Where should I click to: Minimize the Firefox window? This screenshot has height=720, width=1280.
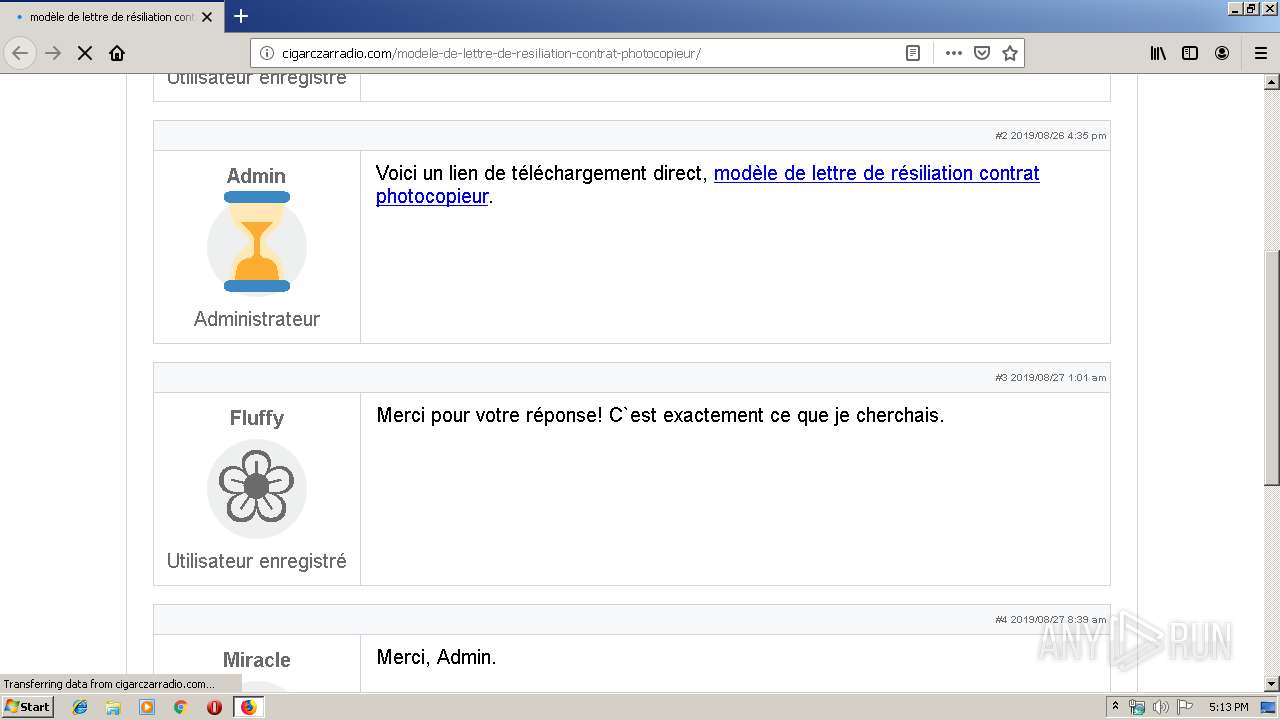(x=1236, y=9)
